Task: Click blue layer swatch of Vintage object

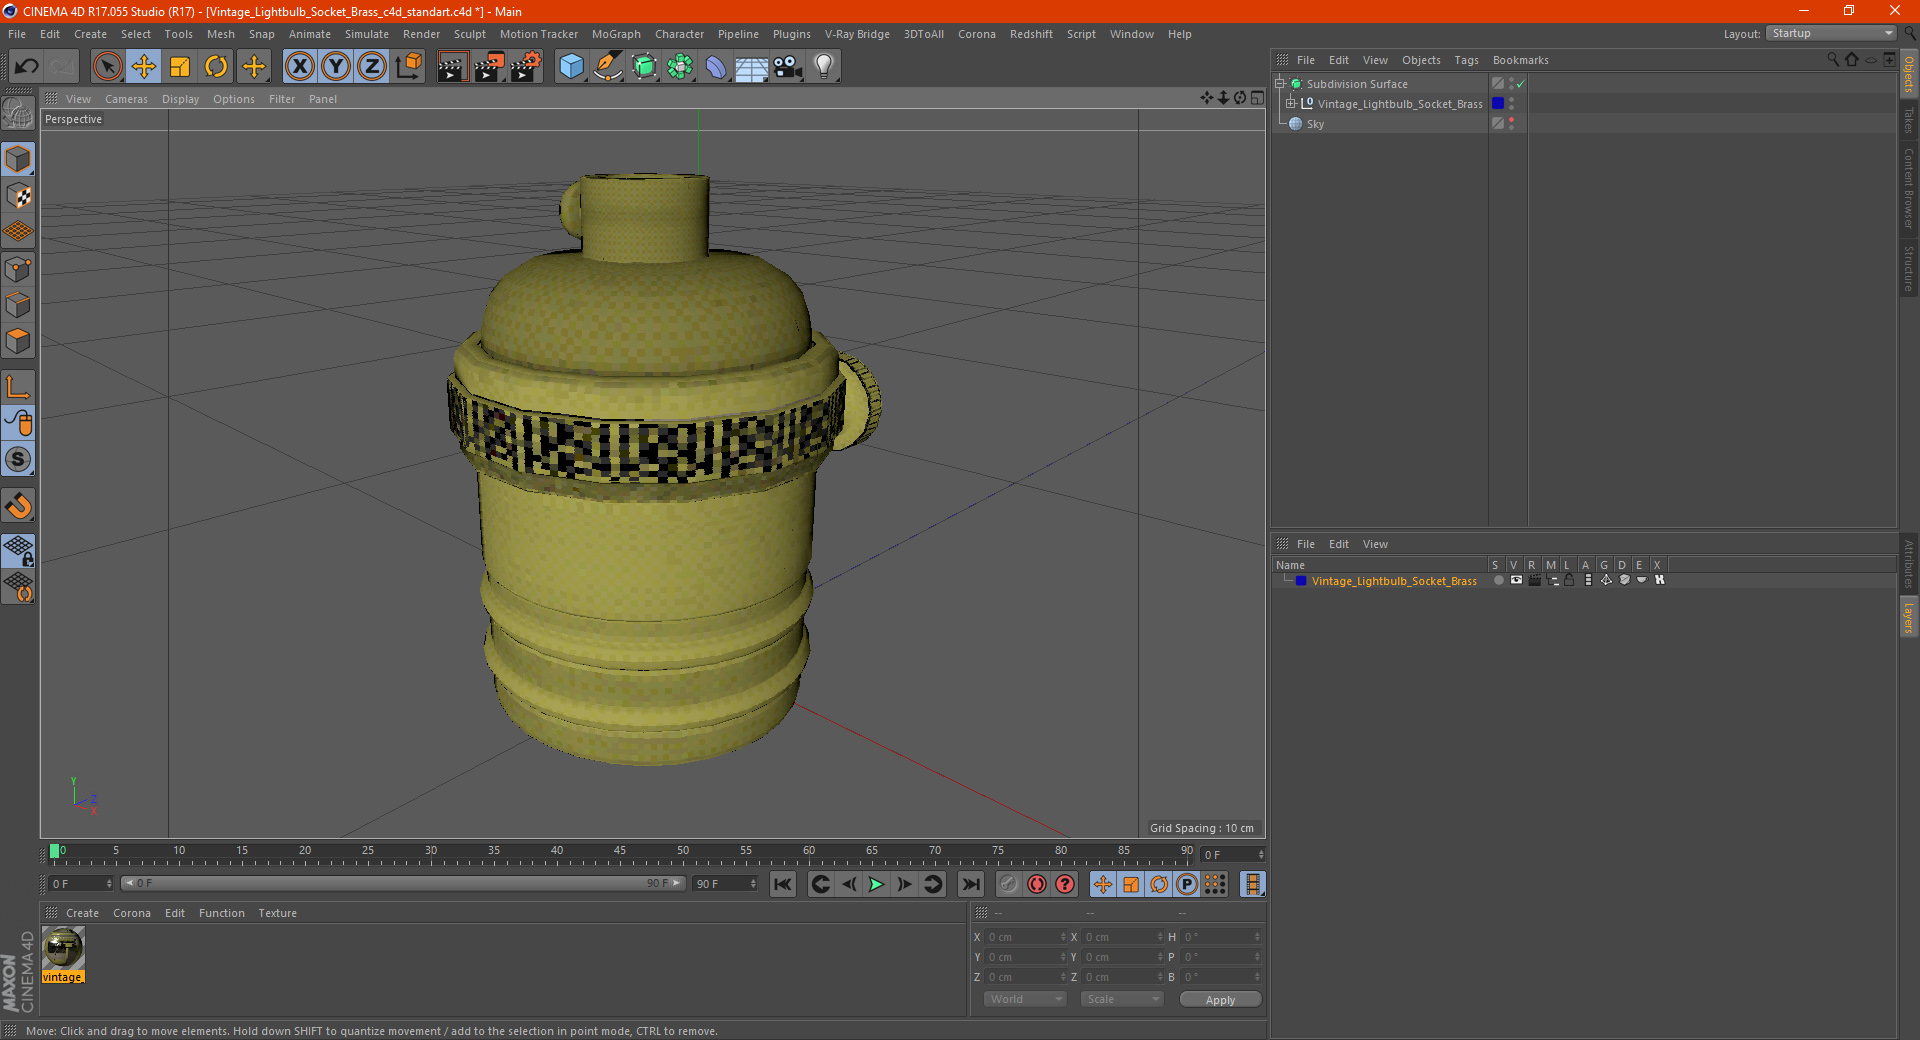Action: pos(1498,104)
